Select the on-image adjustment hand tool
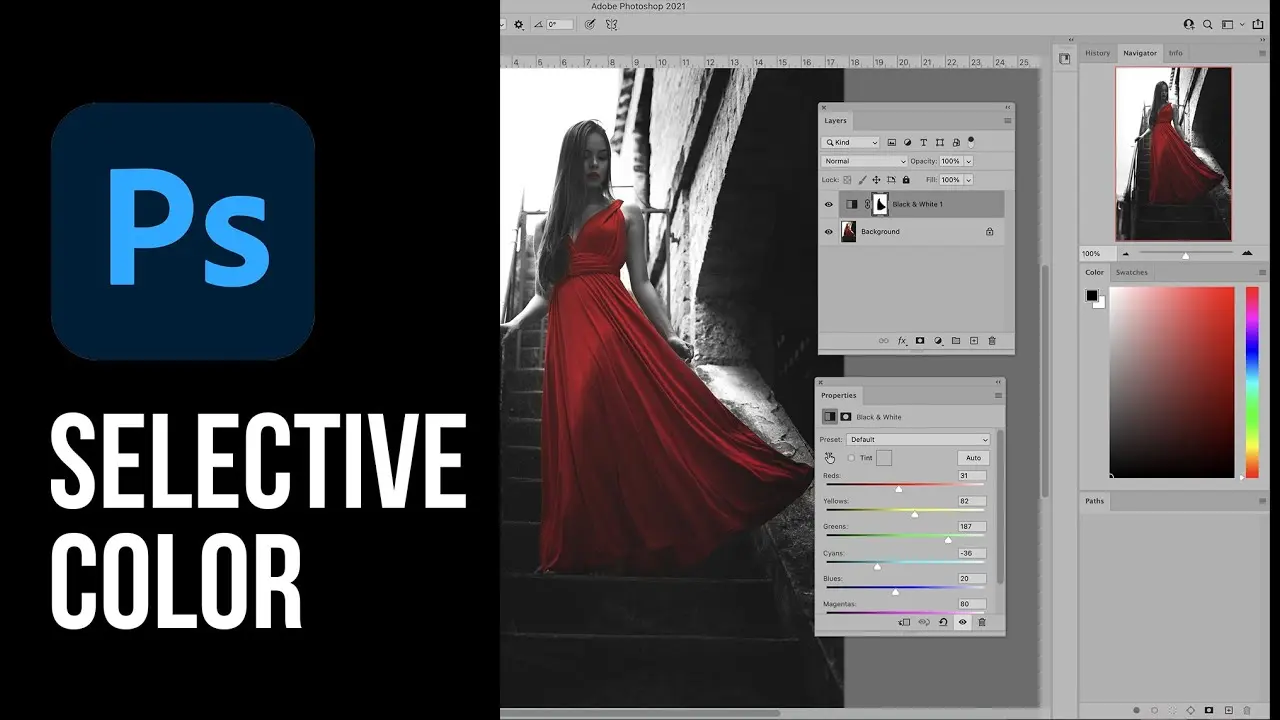This screenshot has width=1280, height=720. (x=830, y=457)
